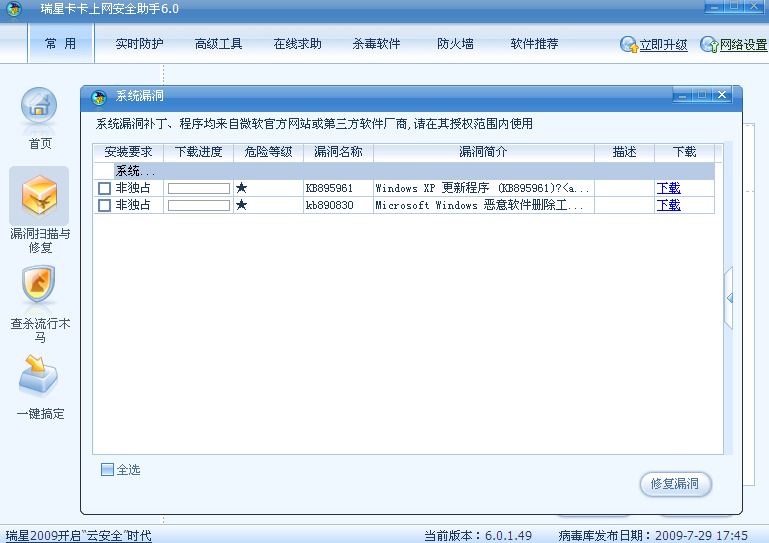Open the 首页 home icon in sidebar
Image resolution: width=769 pixels, height=543 pixels.
point(39,106)
